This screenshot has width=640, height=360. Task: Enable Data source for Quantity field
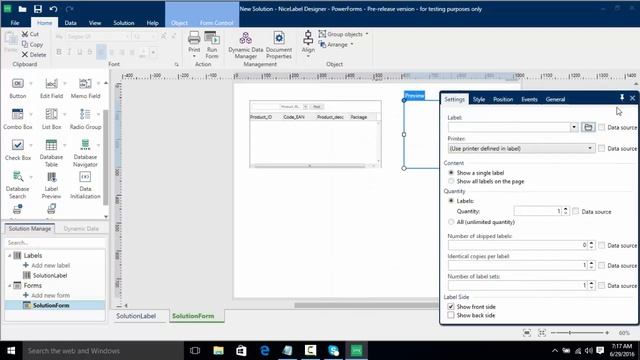point(576,211)
